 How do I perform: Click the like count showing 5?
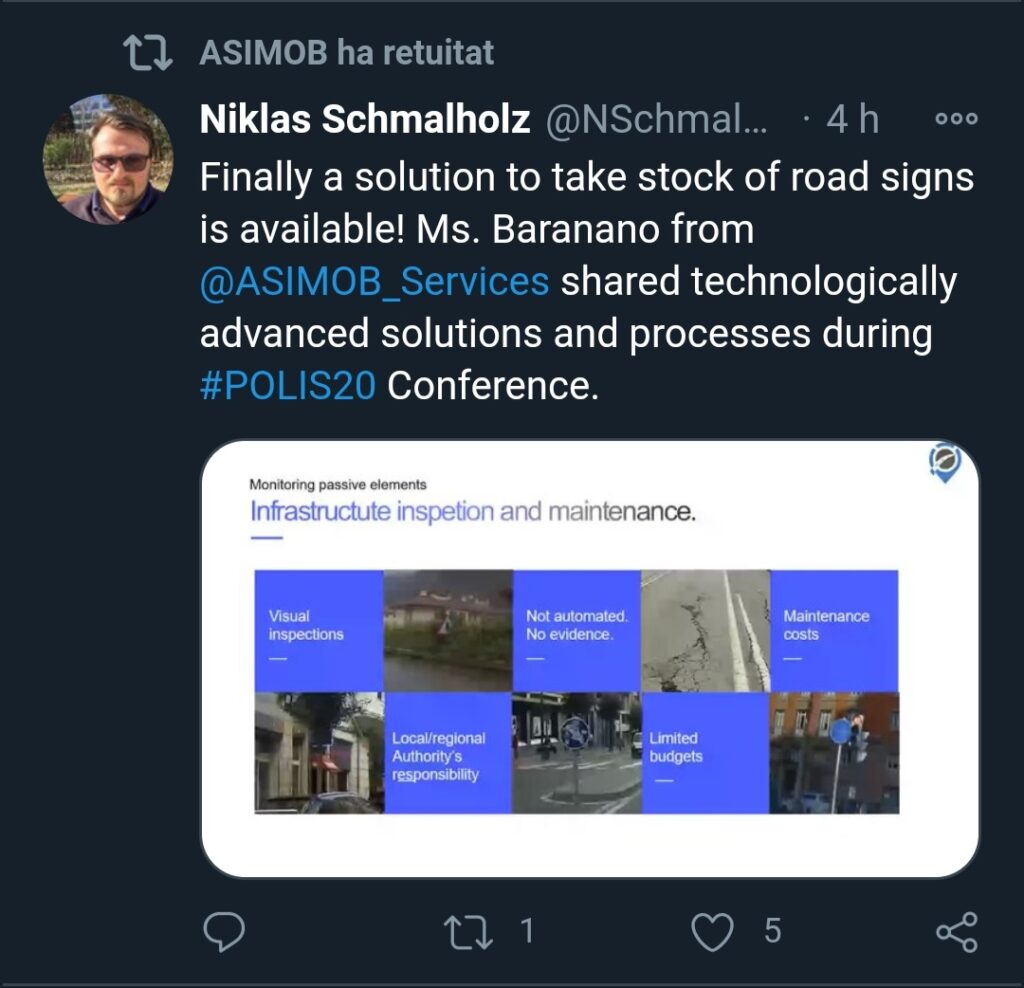pos(771,932)
